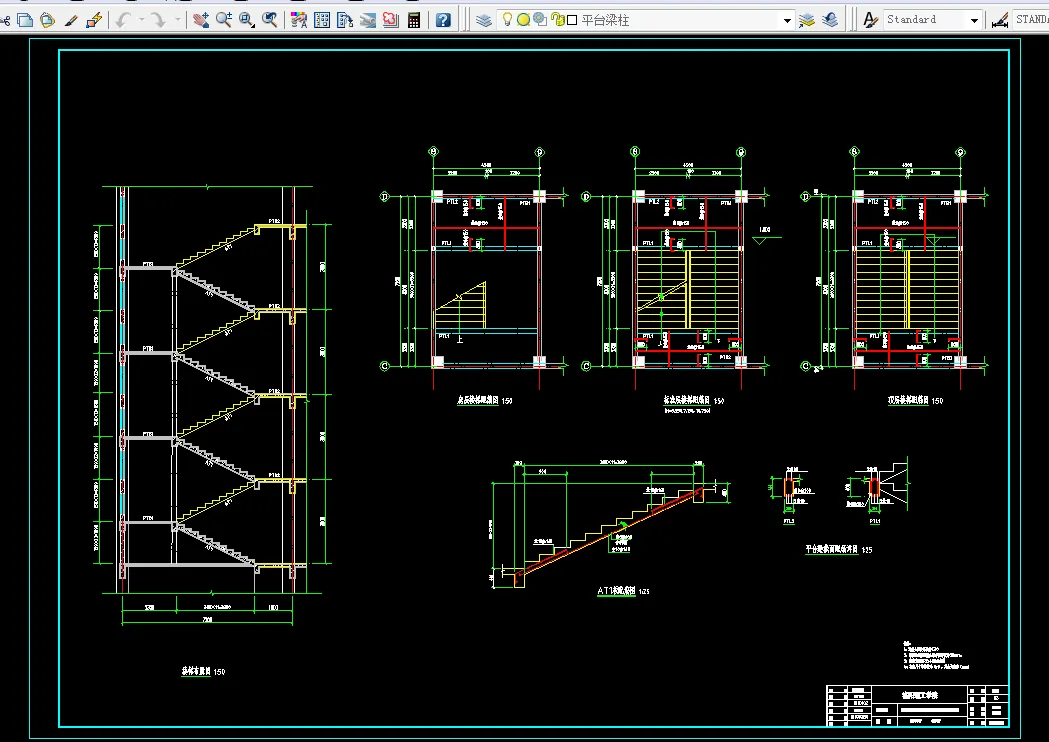Open the Text Style manager icon
The width and height of the screenshot is (1049, 742).
point(870,20)
